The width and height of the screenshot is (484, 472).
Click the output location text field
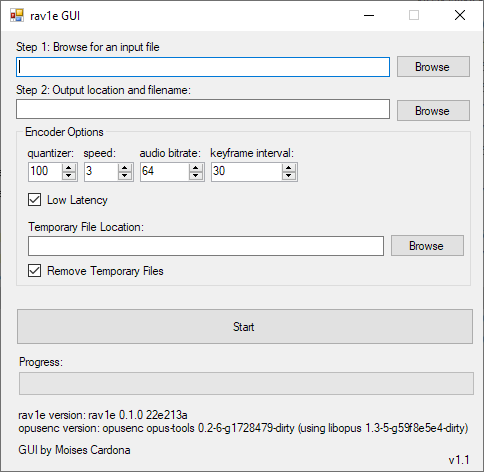point(203,109)
